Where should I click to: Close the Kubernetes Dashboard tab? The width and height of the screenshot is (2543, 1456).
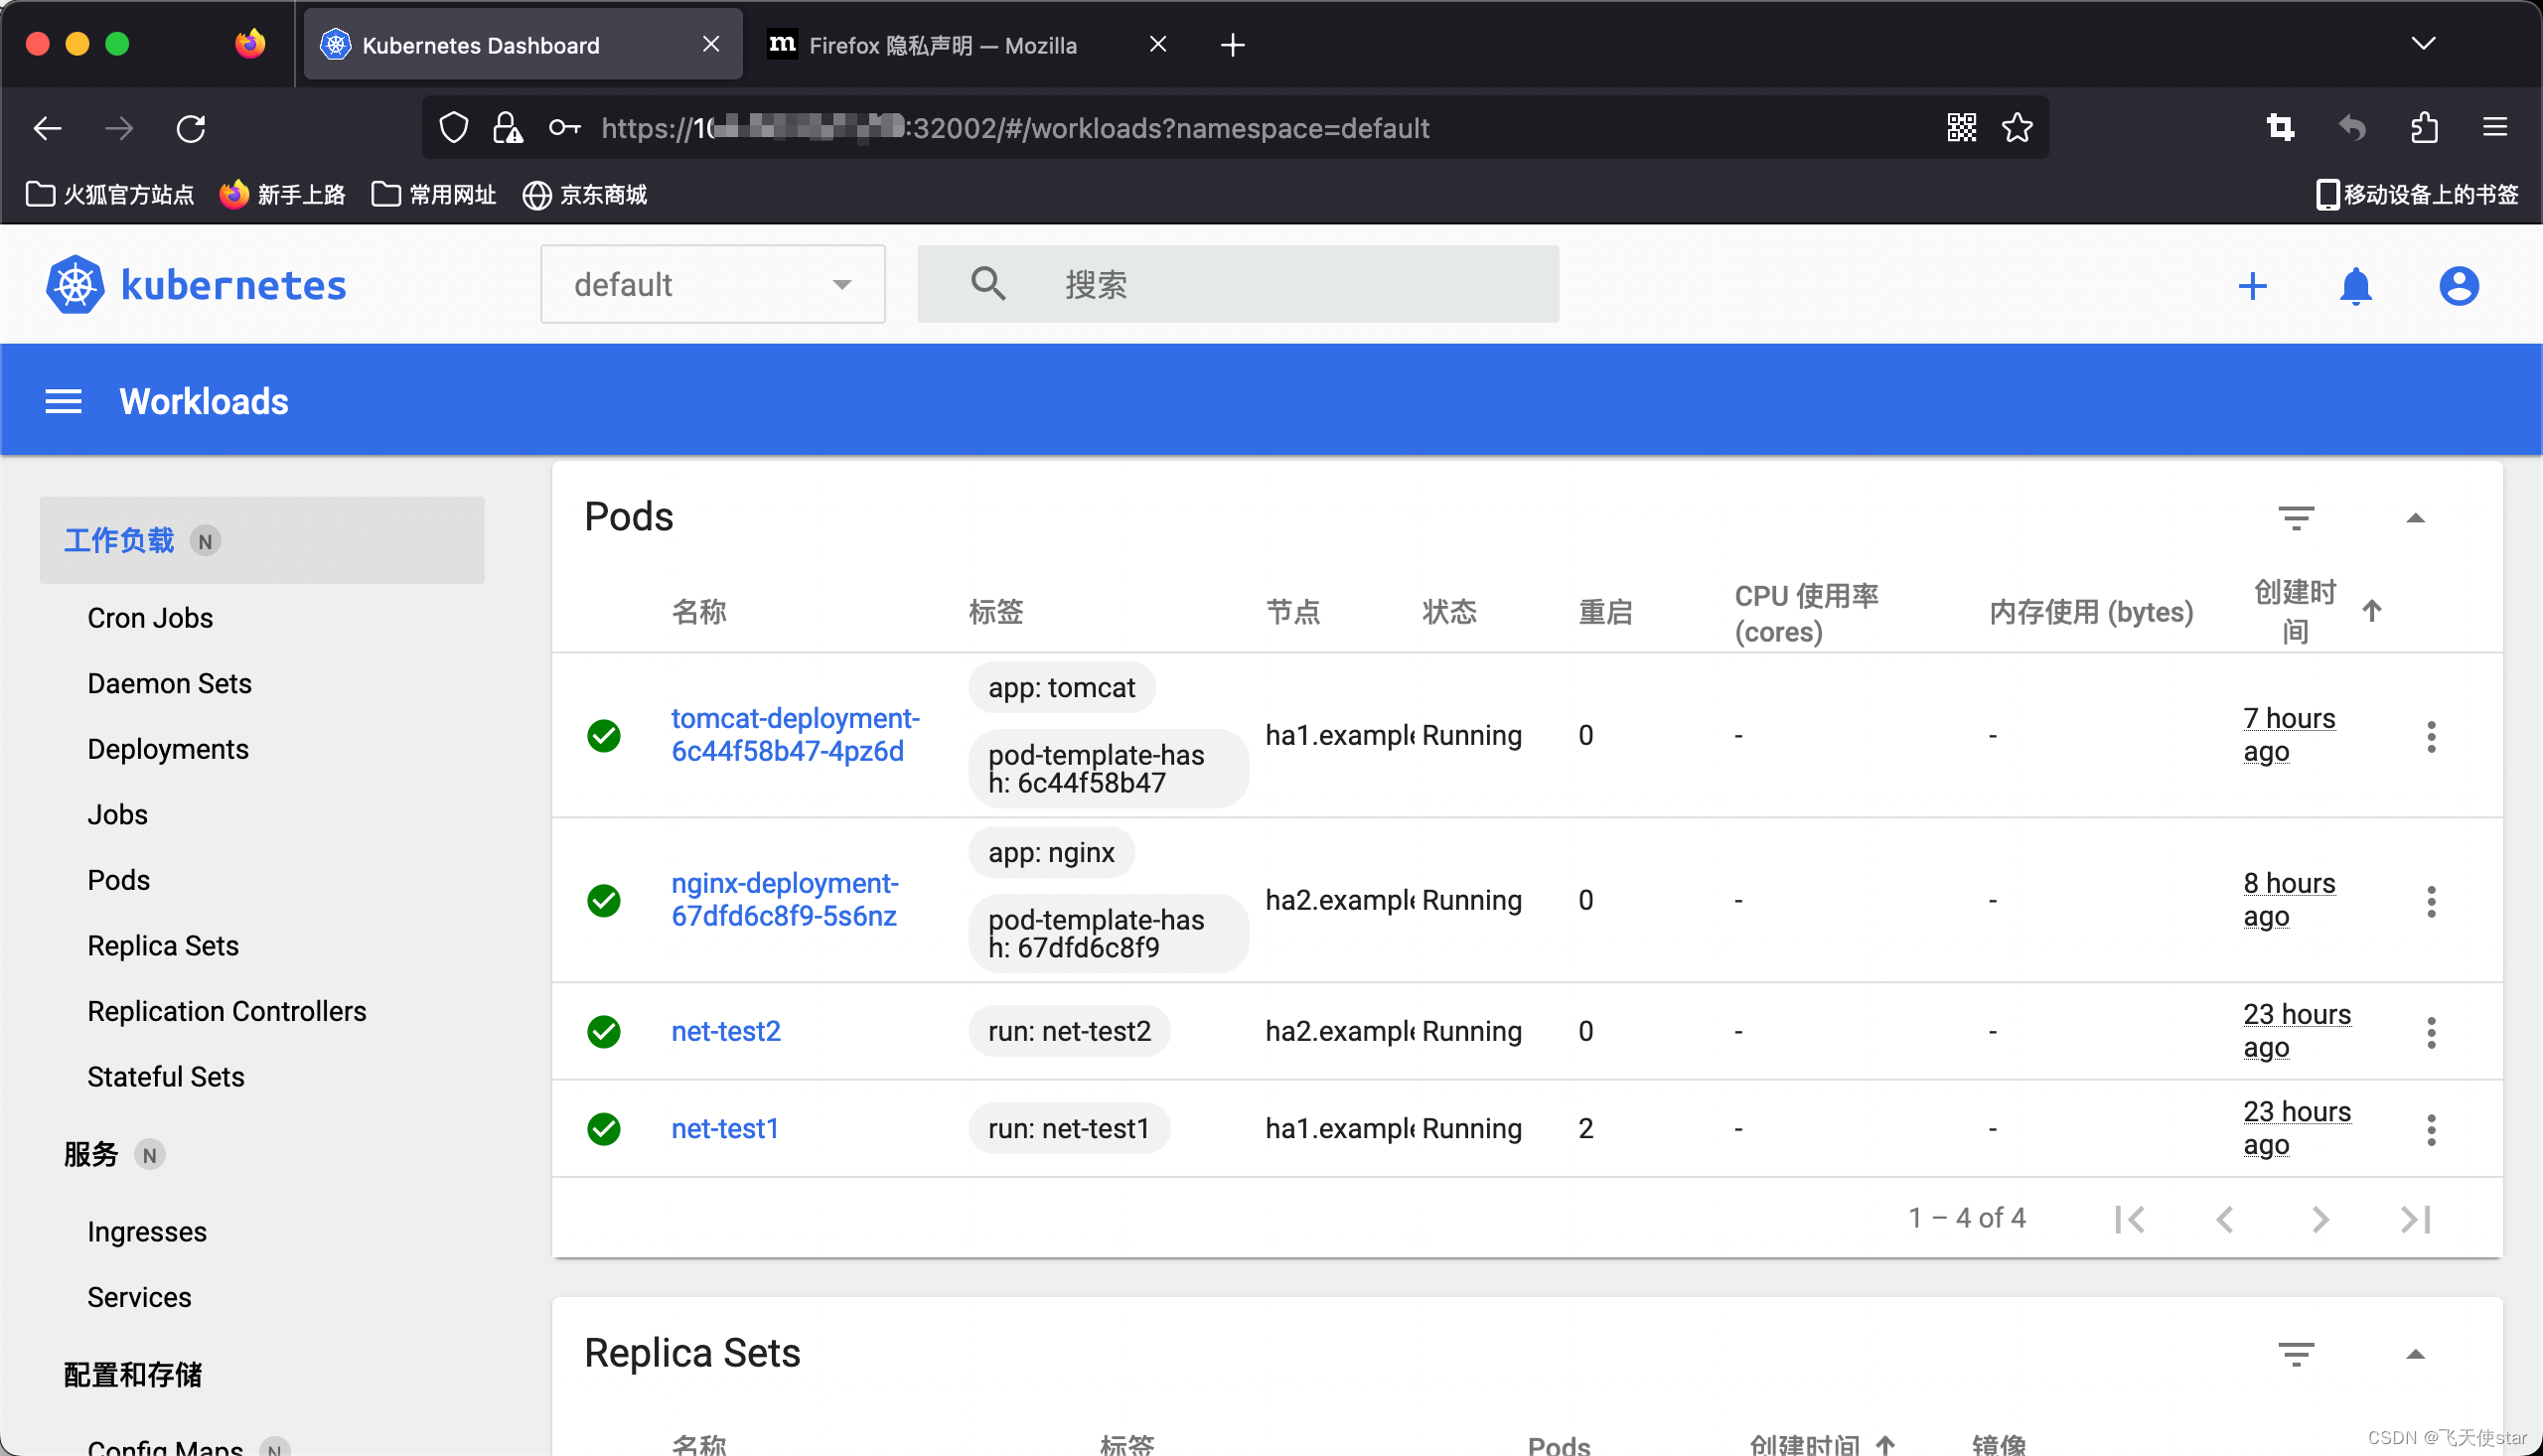pyautogui.click(x=711, y=44)
